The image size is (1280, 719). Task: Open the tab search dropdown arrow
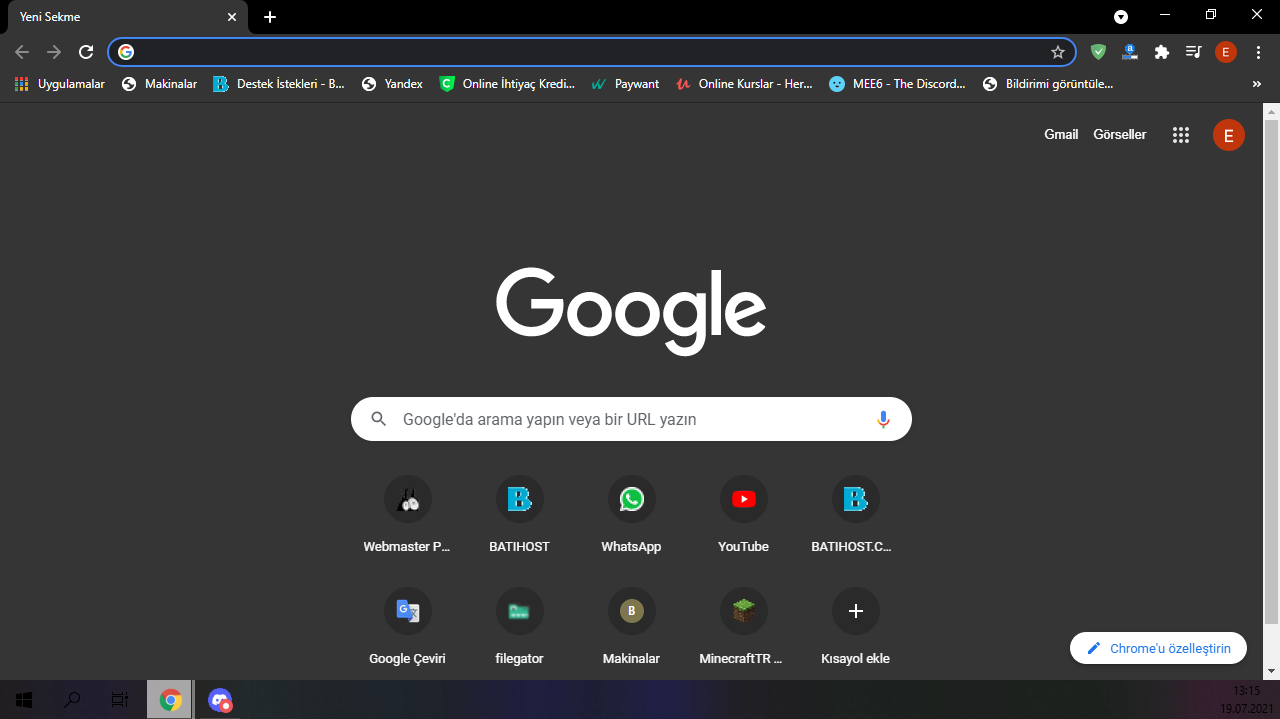pos(1121,17)
